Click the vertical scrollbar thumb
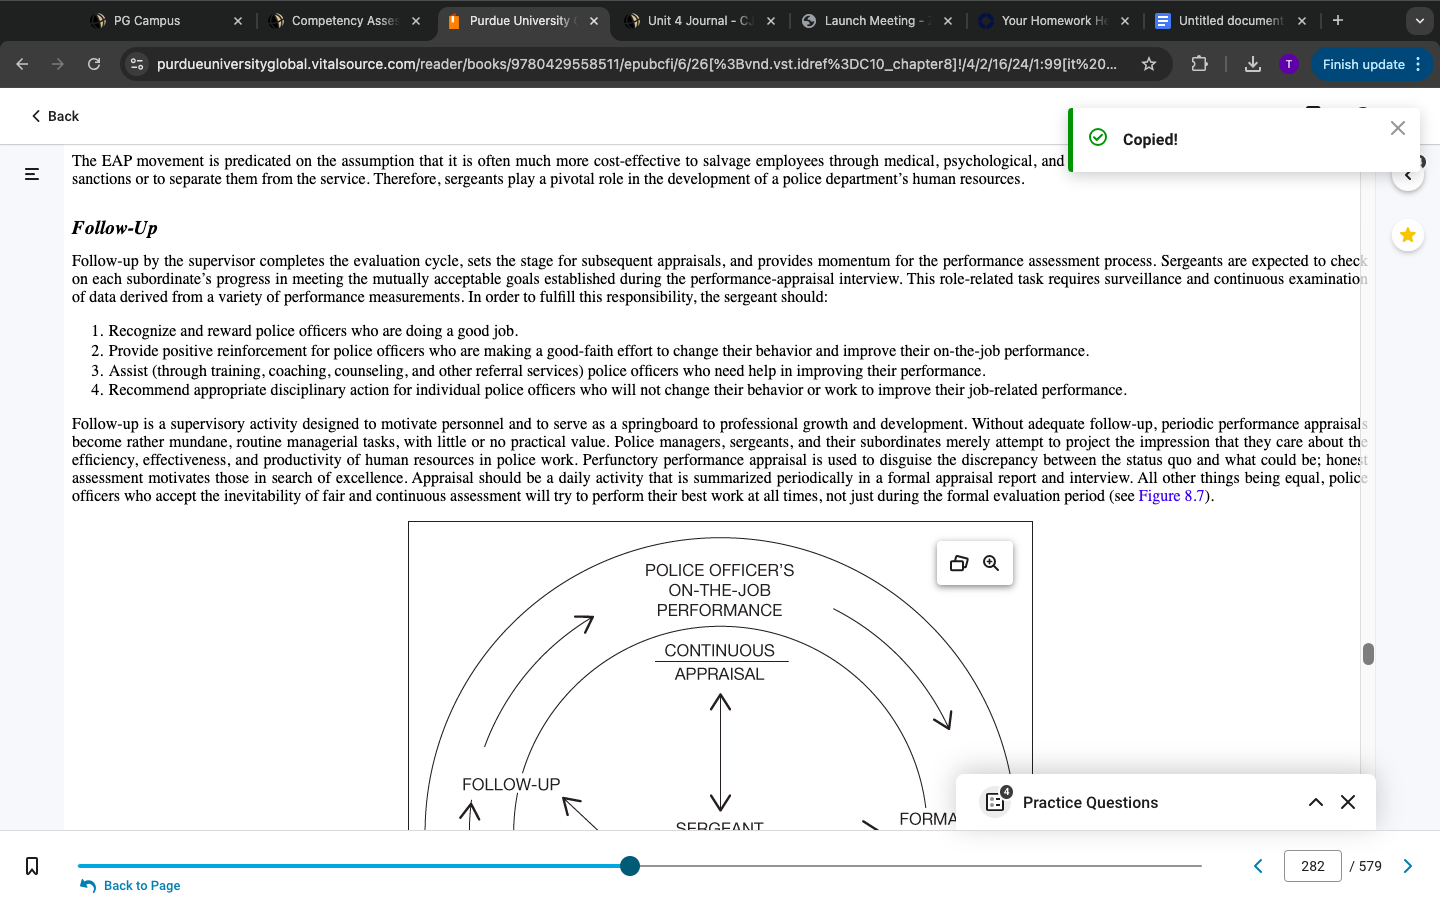 (1368, 654)
